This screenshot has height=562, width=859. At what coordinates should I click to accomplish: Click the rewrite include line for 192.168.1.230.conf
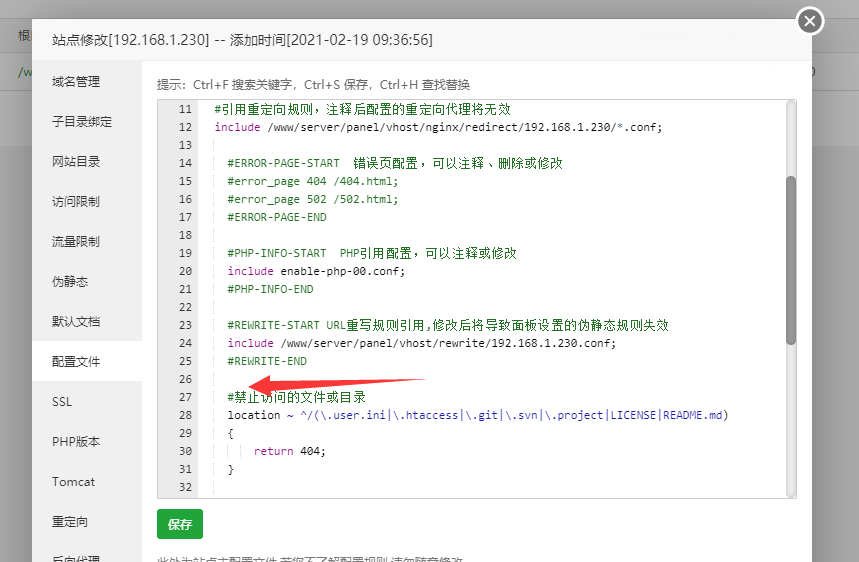[421, 343]
